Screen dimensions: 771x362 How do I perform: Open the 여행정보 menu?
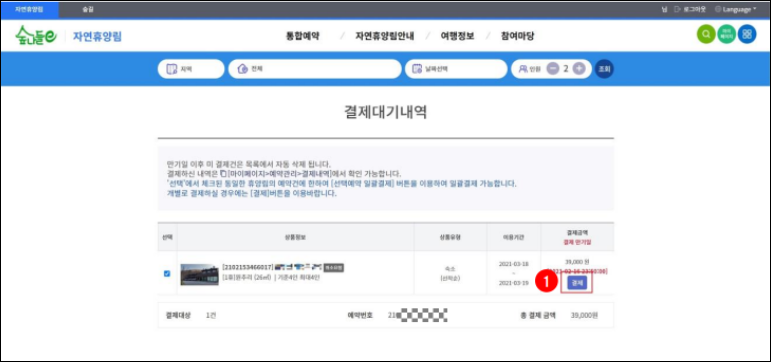458,36
